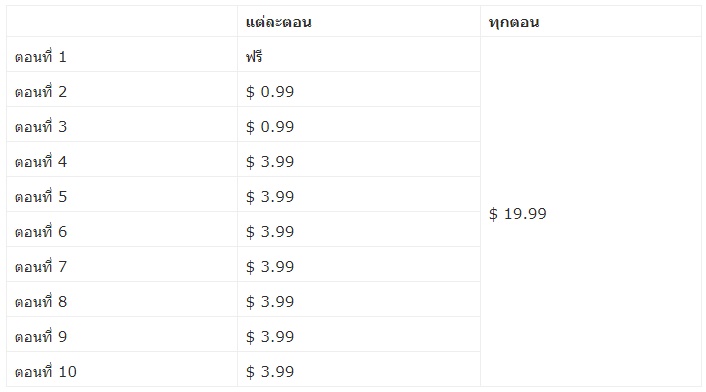The width and height of the screenshot is (706, 392).
Task: Click the $ 3.99 price for ตอนที่ 4
Action: 270,162
